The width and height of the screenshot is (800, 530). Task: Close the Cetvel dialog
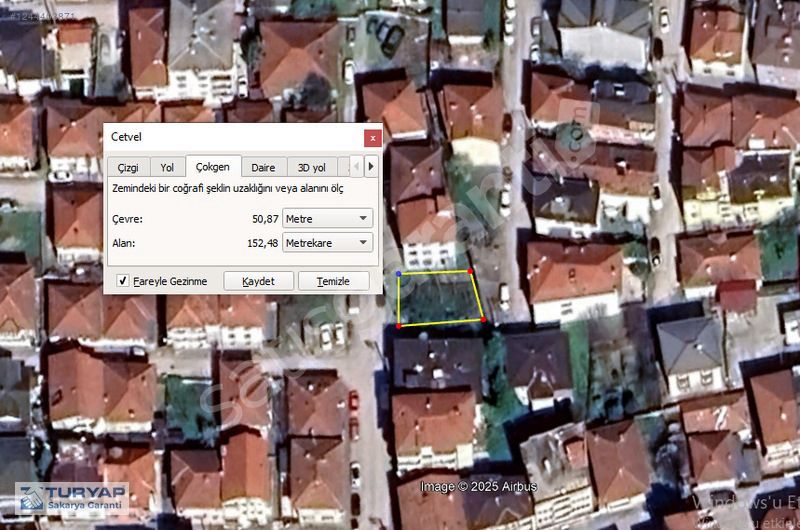pyautogui.click(x=372, y=137)
